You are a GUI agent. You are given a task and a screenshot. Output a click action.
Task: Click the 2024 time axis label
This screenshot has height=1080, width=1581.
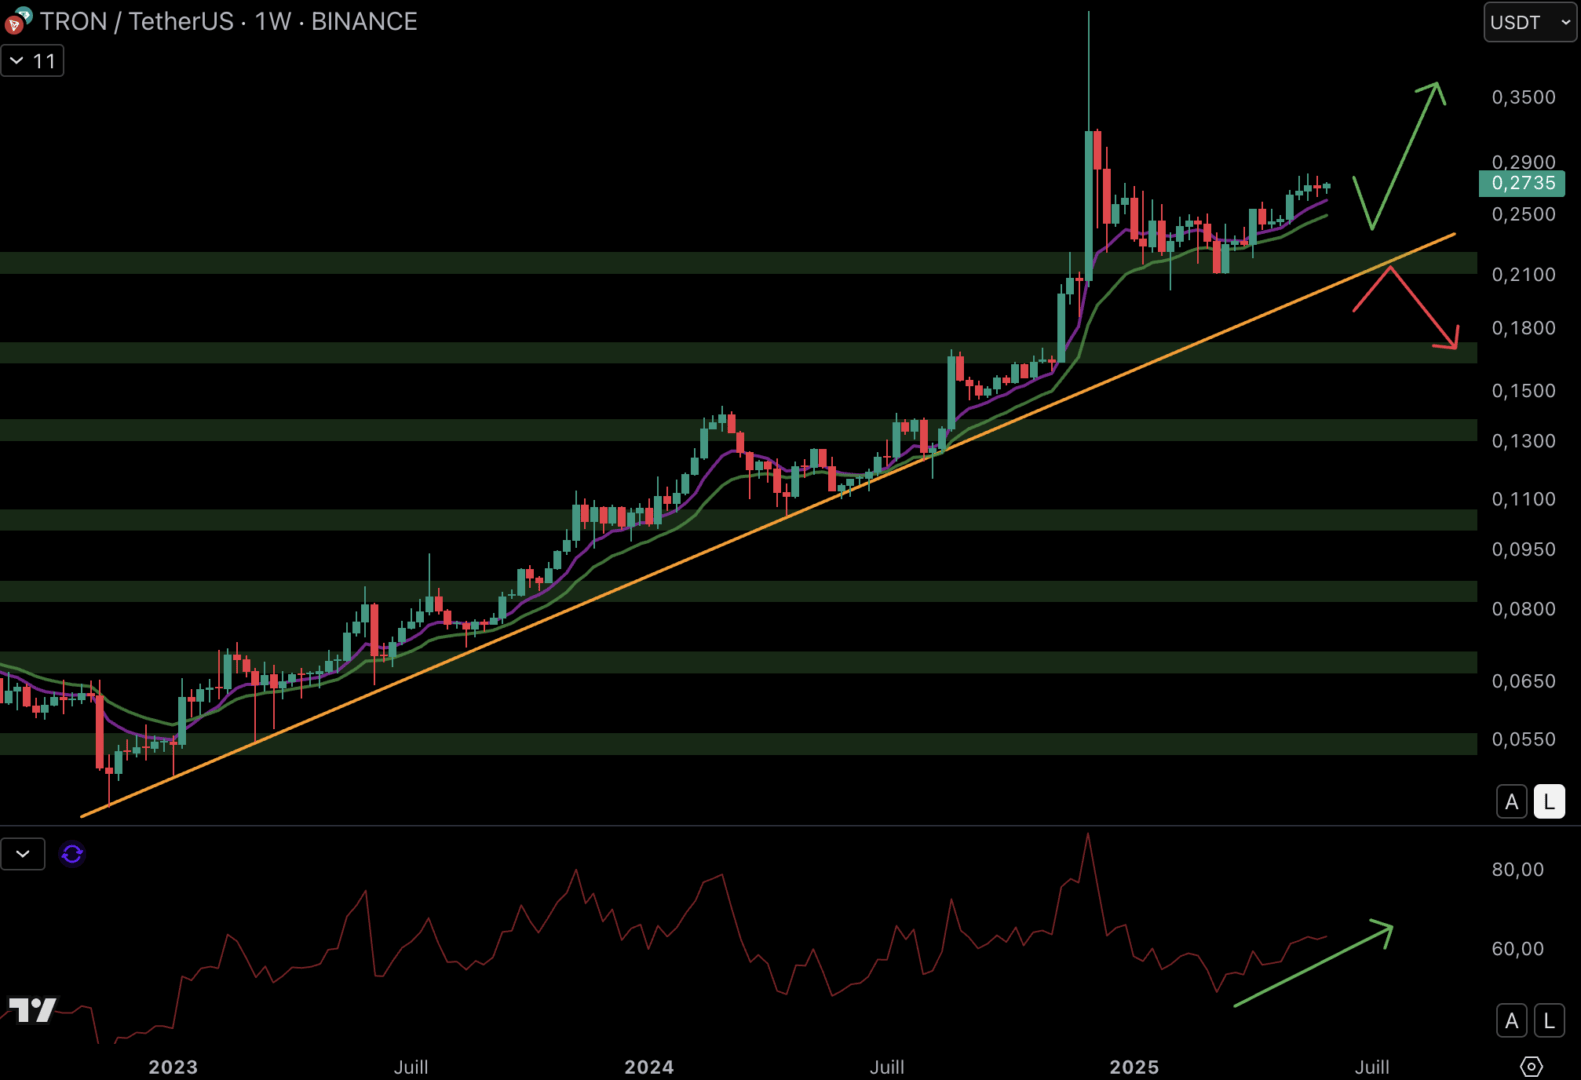pyautogui.click(x=649, y=1067)
